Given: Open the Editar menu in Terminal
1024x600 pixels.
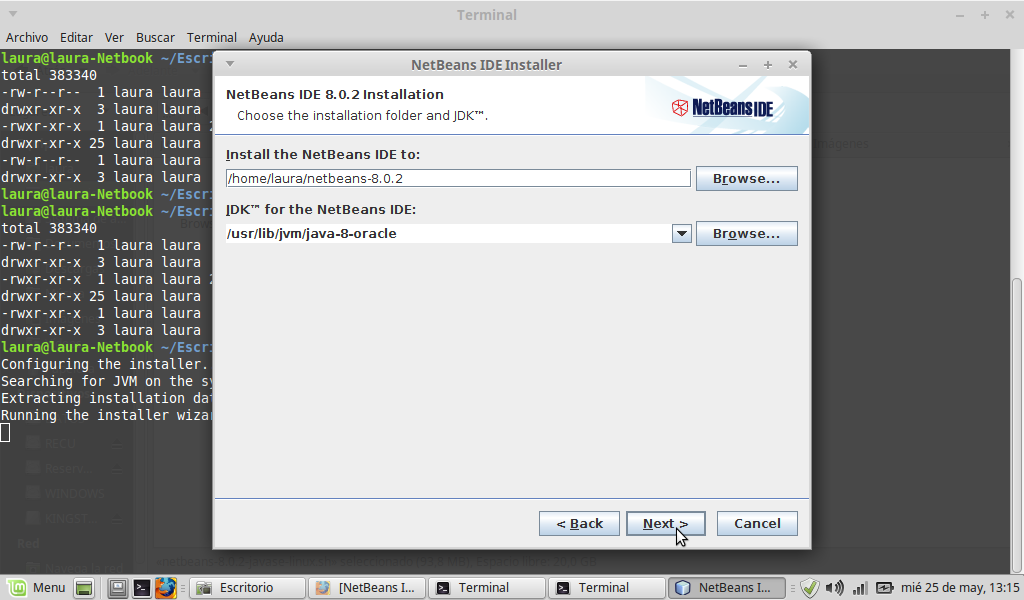Looking at the screenshot, I should pyautogui.click(x=77, y=37).
